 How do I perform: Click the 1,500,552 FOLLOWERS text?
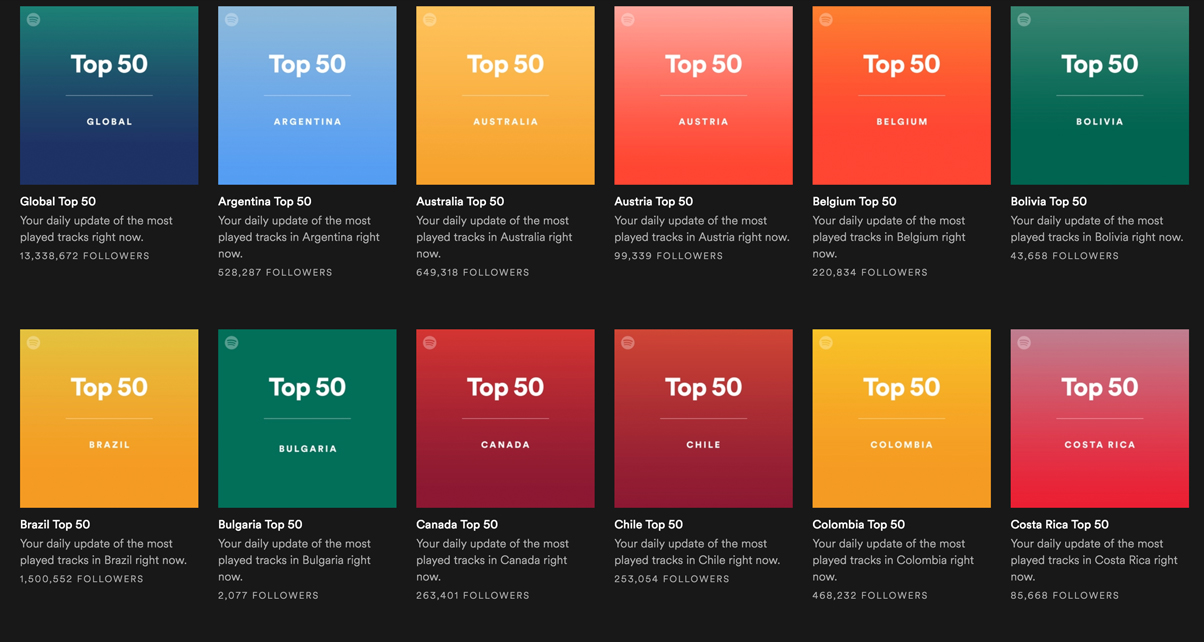(82, 579)
